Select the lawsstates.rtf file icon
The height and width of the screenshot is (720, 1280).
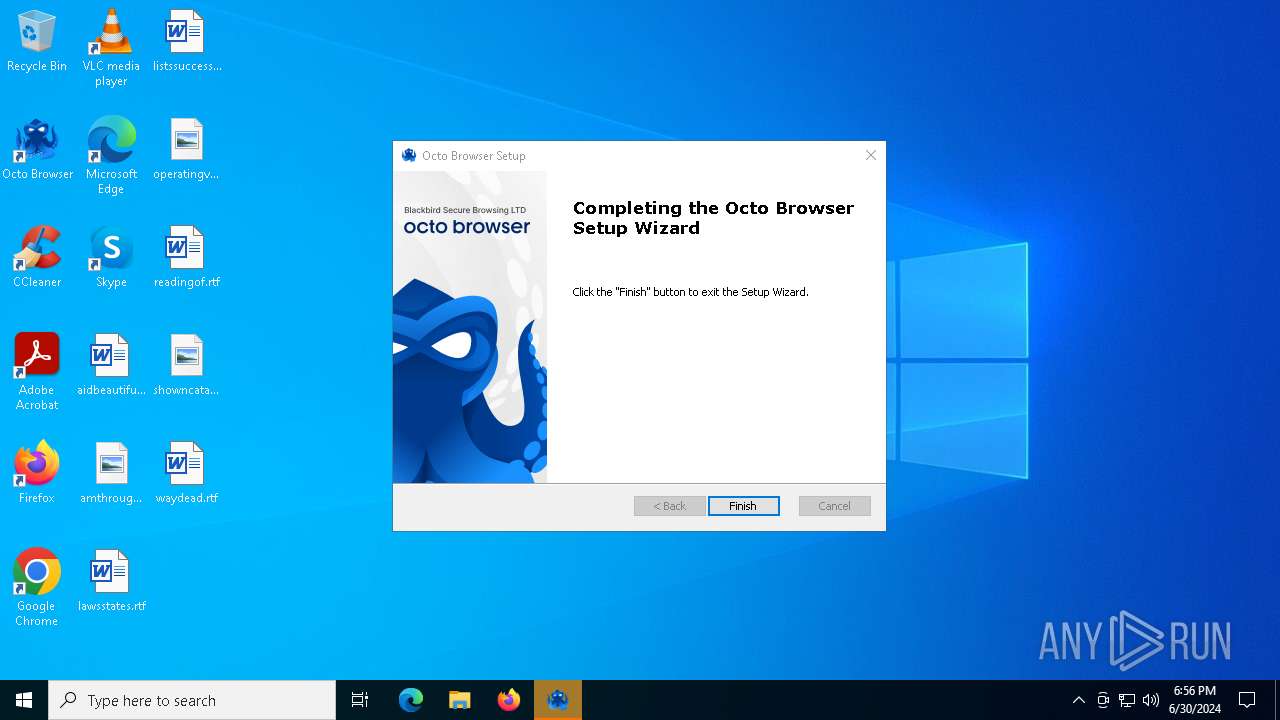111,582
